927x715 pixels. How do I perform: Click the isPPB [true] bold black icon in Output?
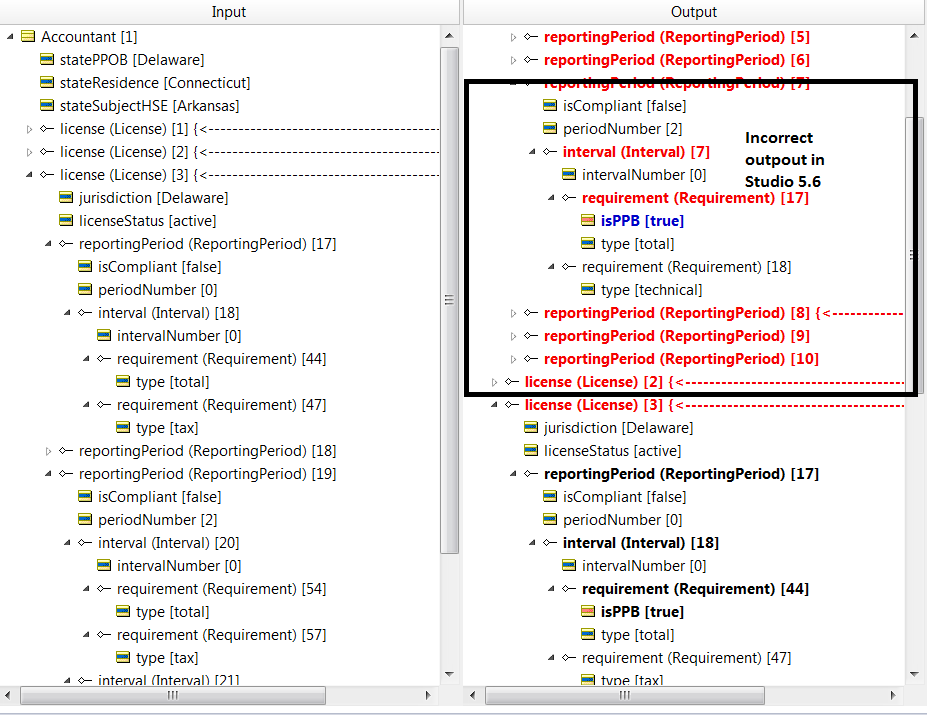pyautogui.click(x=588, y=611)
